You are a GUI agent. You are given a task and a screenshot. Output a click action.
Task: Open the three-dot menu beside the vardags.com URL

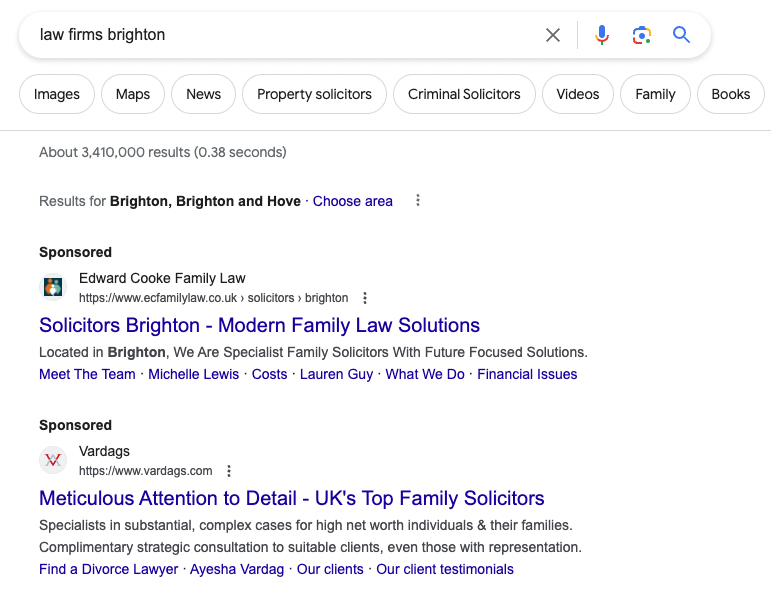(x=229, y=471)
